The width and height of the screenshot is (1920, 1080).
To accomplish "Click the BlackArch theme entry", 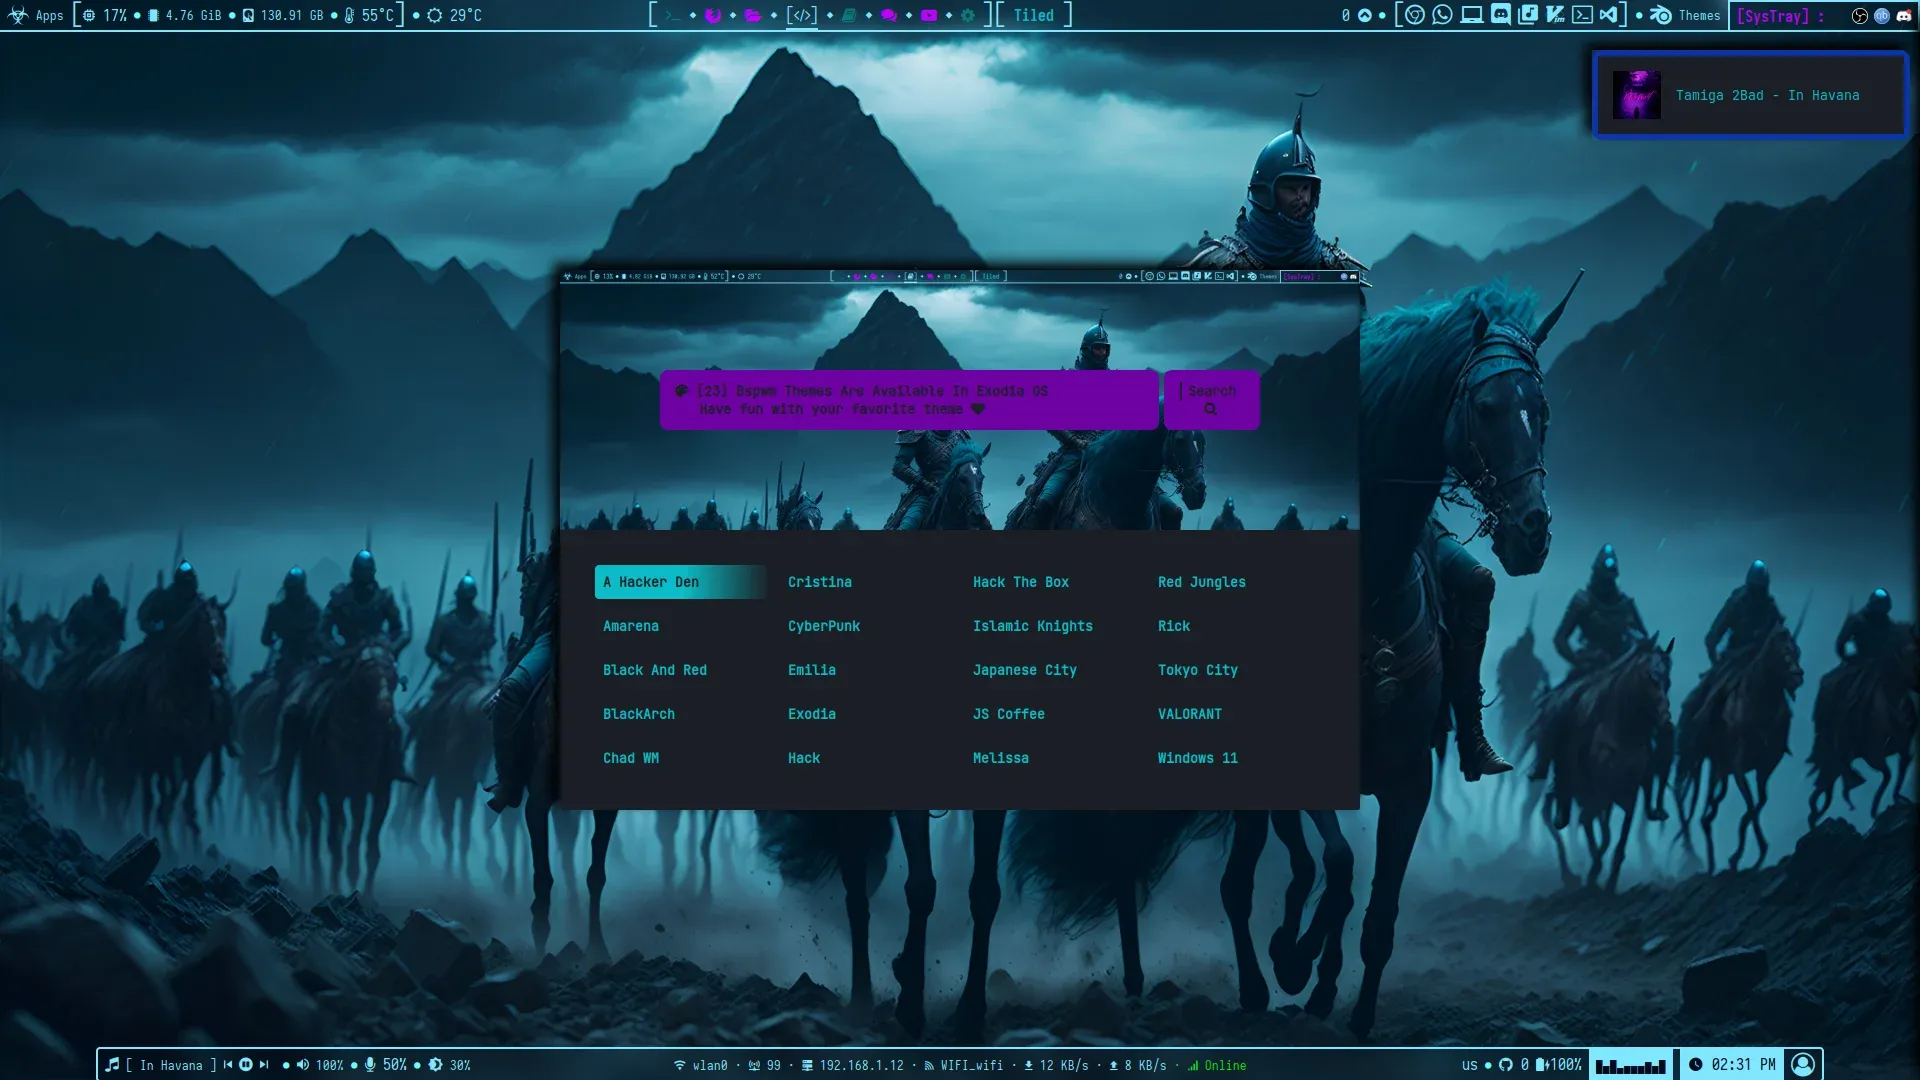I will click(638, 713).
